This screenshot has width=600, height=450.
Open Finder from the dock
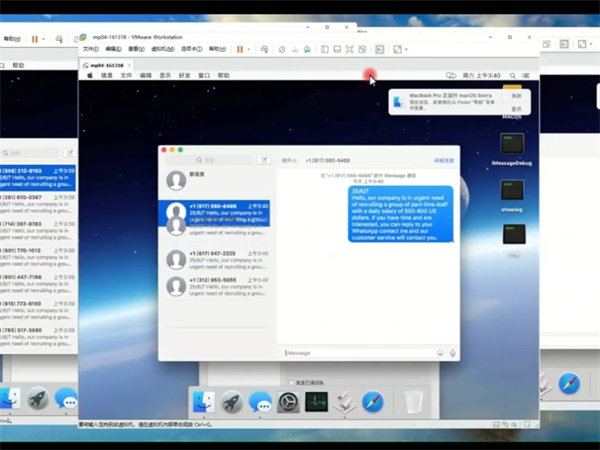[204, 403]
